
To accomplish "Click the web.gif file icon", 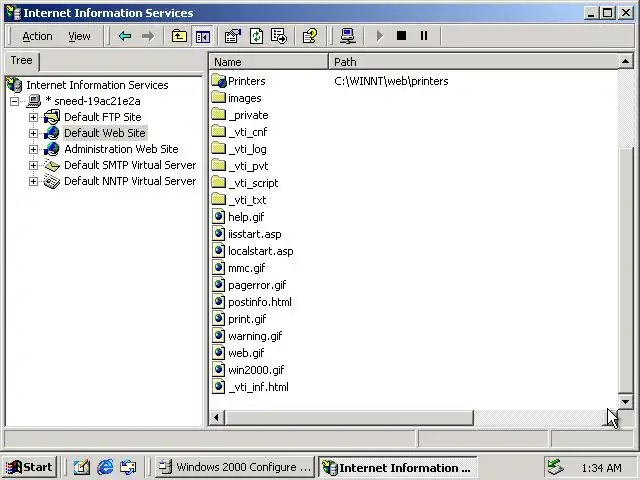I will pos(219,352).
